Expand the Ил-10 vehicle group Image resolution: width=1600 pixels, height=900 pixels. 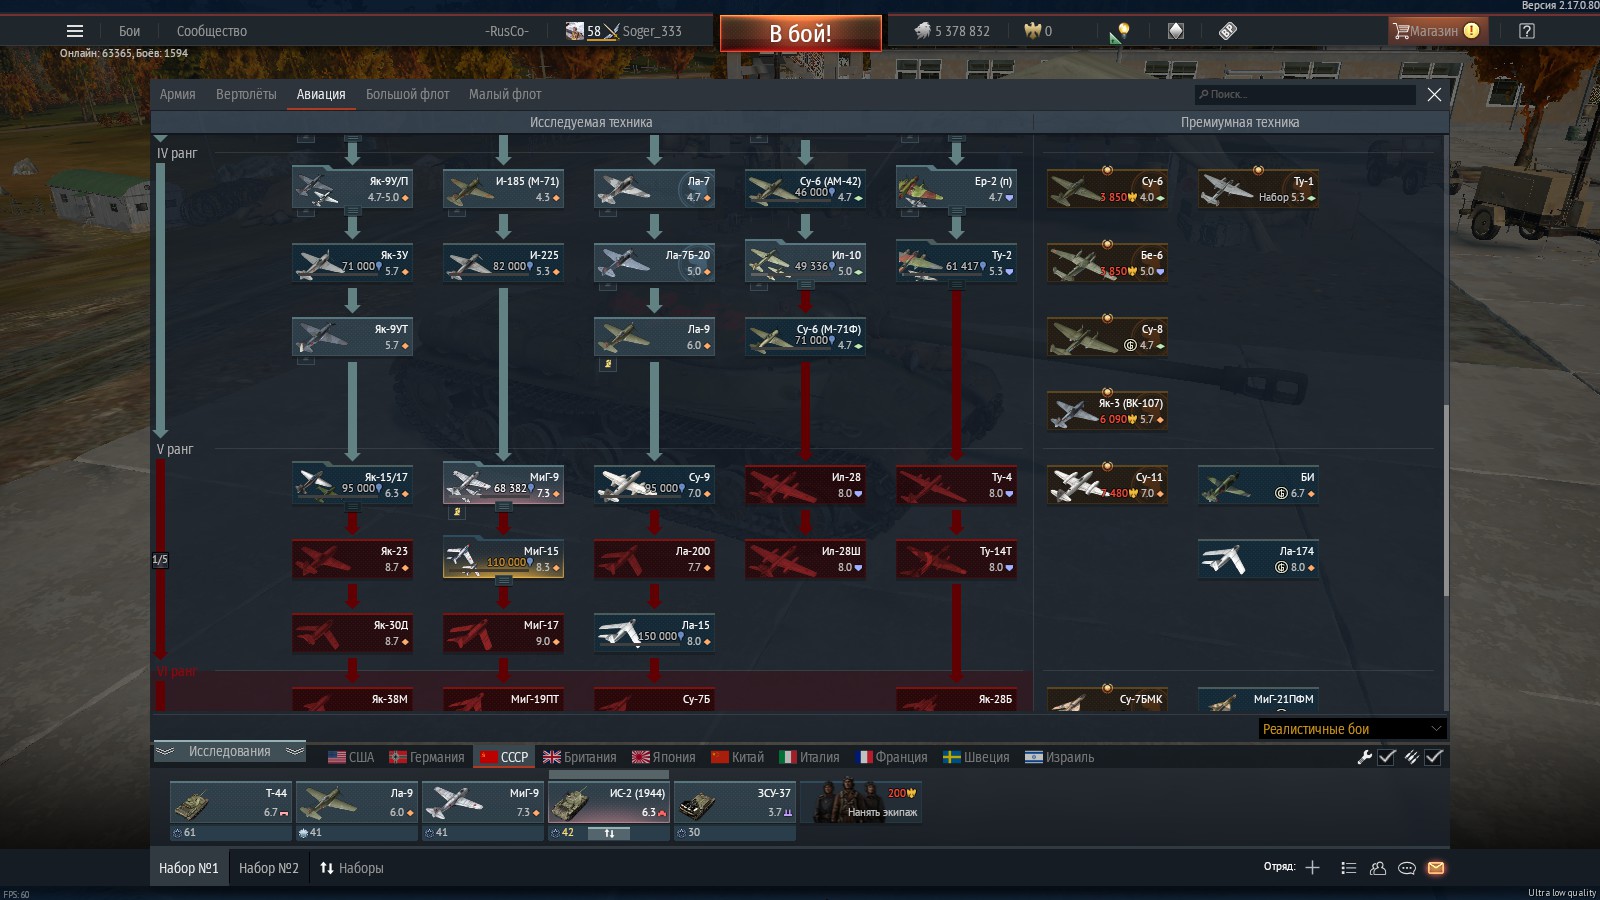click(805, 285)
